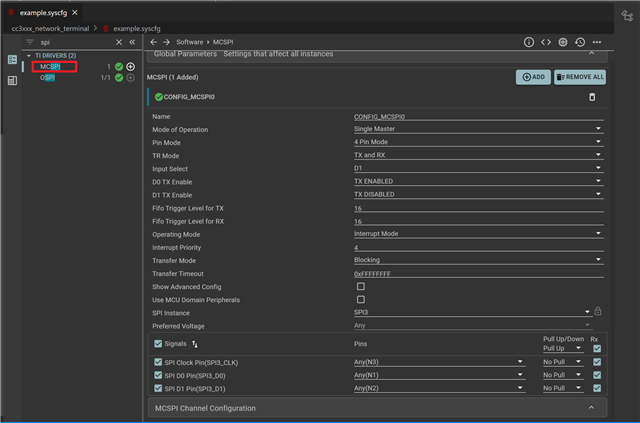Select OSPI in the TI Drivers tree
The image size is (640, 423).
(x=48, y=77)
